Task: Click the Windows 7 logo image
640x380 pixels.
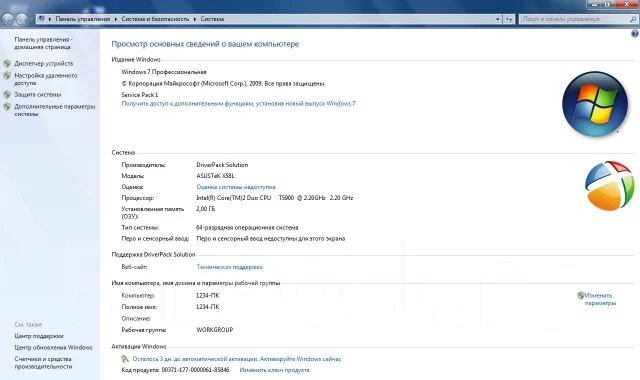Action: 595,104
